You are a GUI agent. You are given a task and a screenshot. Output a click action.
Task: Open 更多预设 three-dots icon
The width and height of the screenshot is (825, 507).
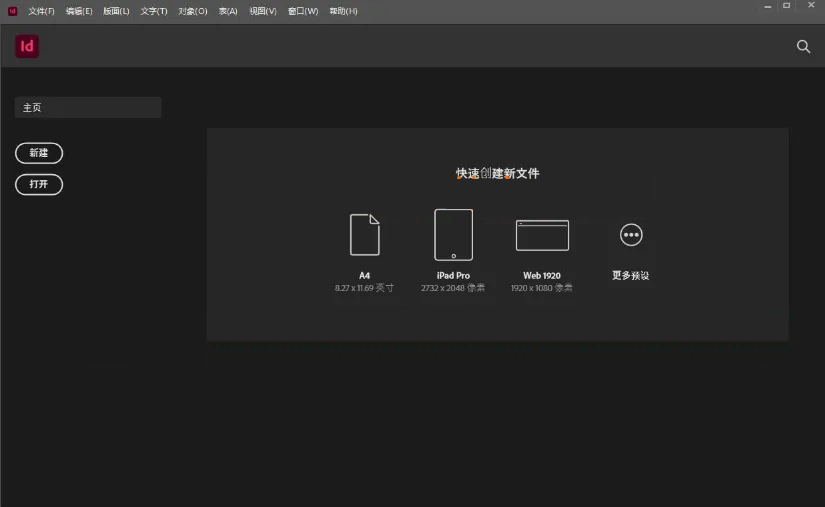631,235
